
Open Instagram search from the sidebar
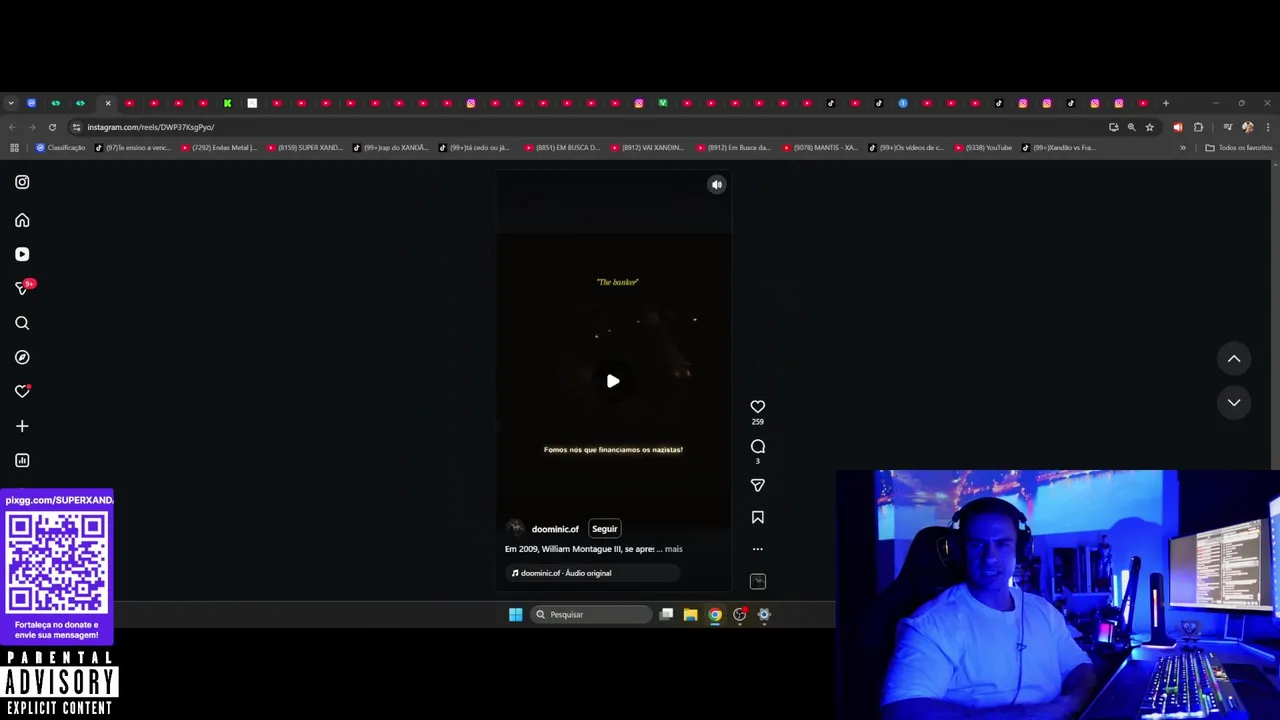point(22,323)
